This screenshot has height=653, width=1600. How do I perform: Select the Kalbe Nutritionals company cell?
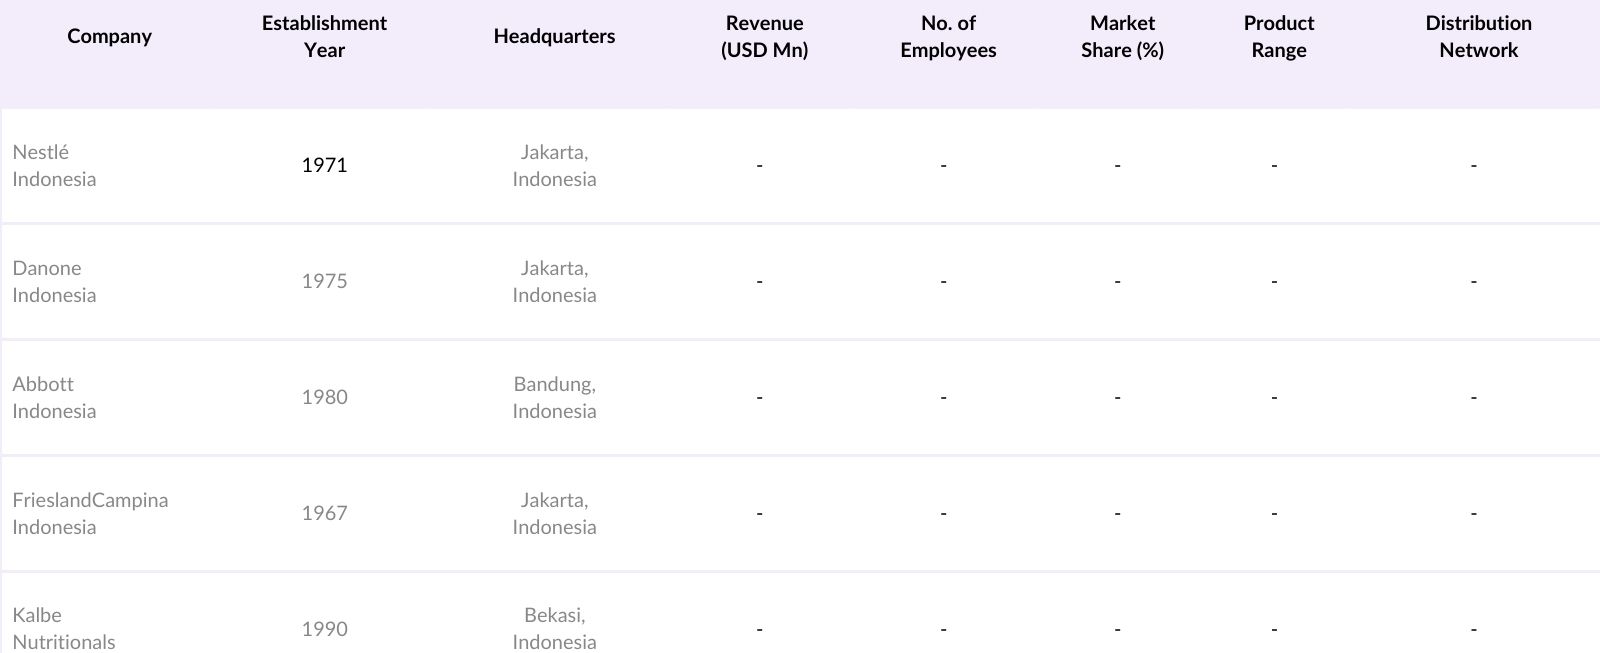point(63,628)
